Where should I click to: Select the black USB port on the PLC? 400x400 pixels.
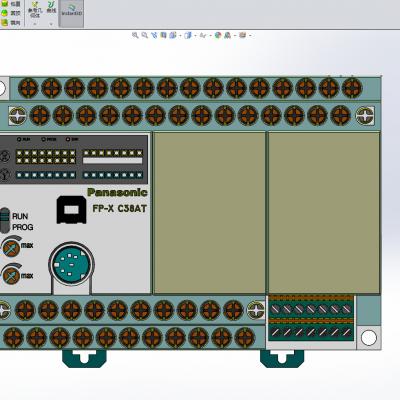pyautogui.click(x=71, y=210)
